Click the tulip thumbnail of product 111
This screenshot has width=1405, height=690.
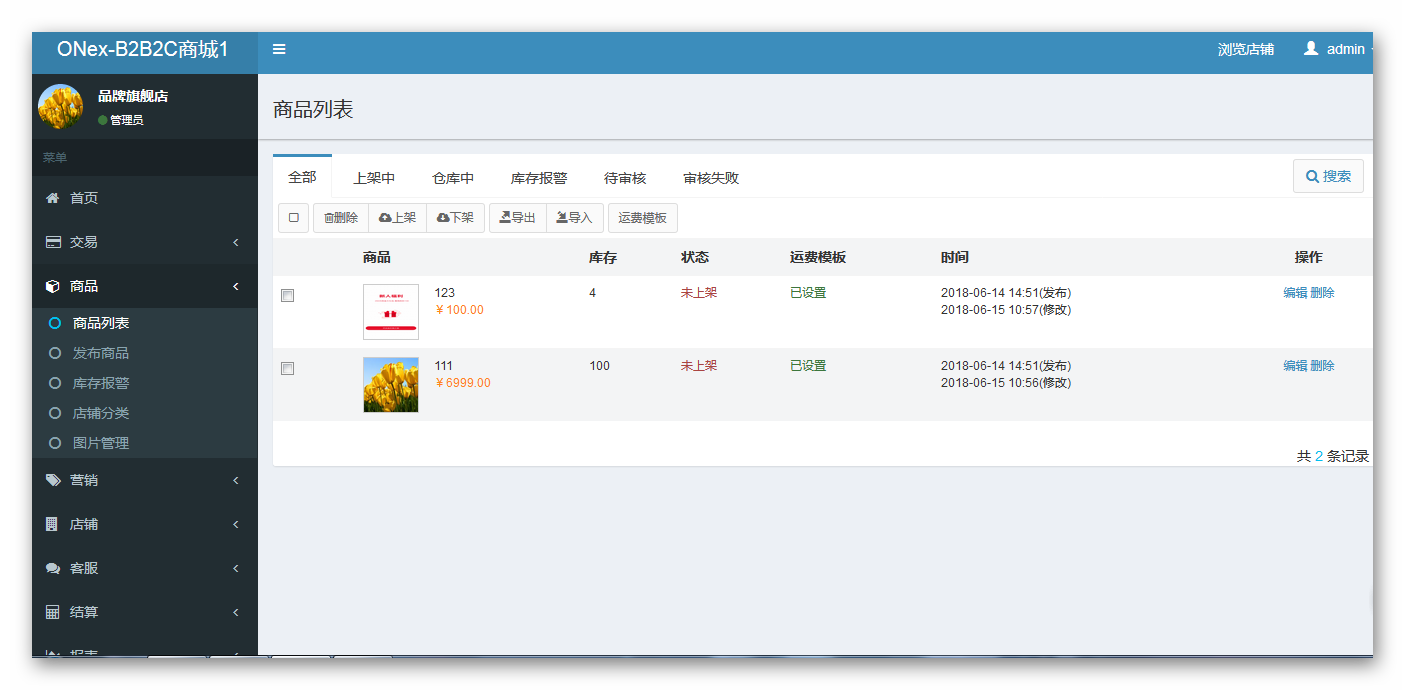391,385
